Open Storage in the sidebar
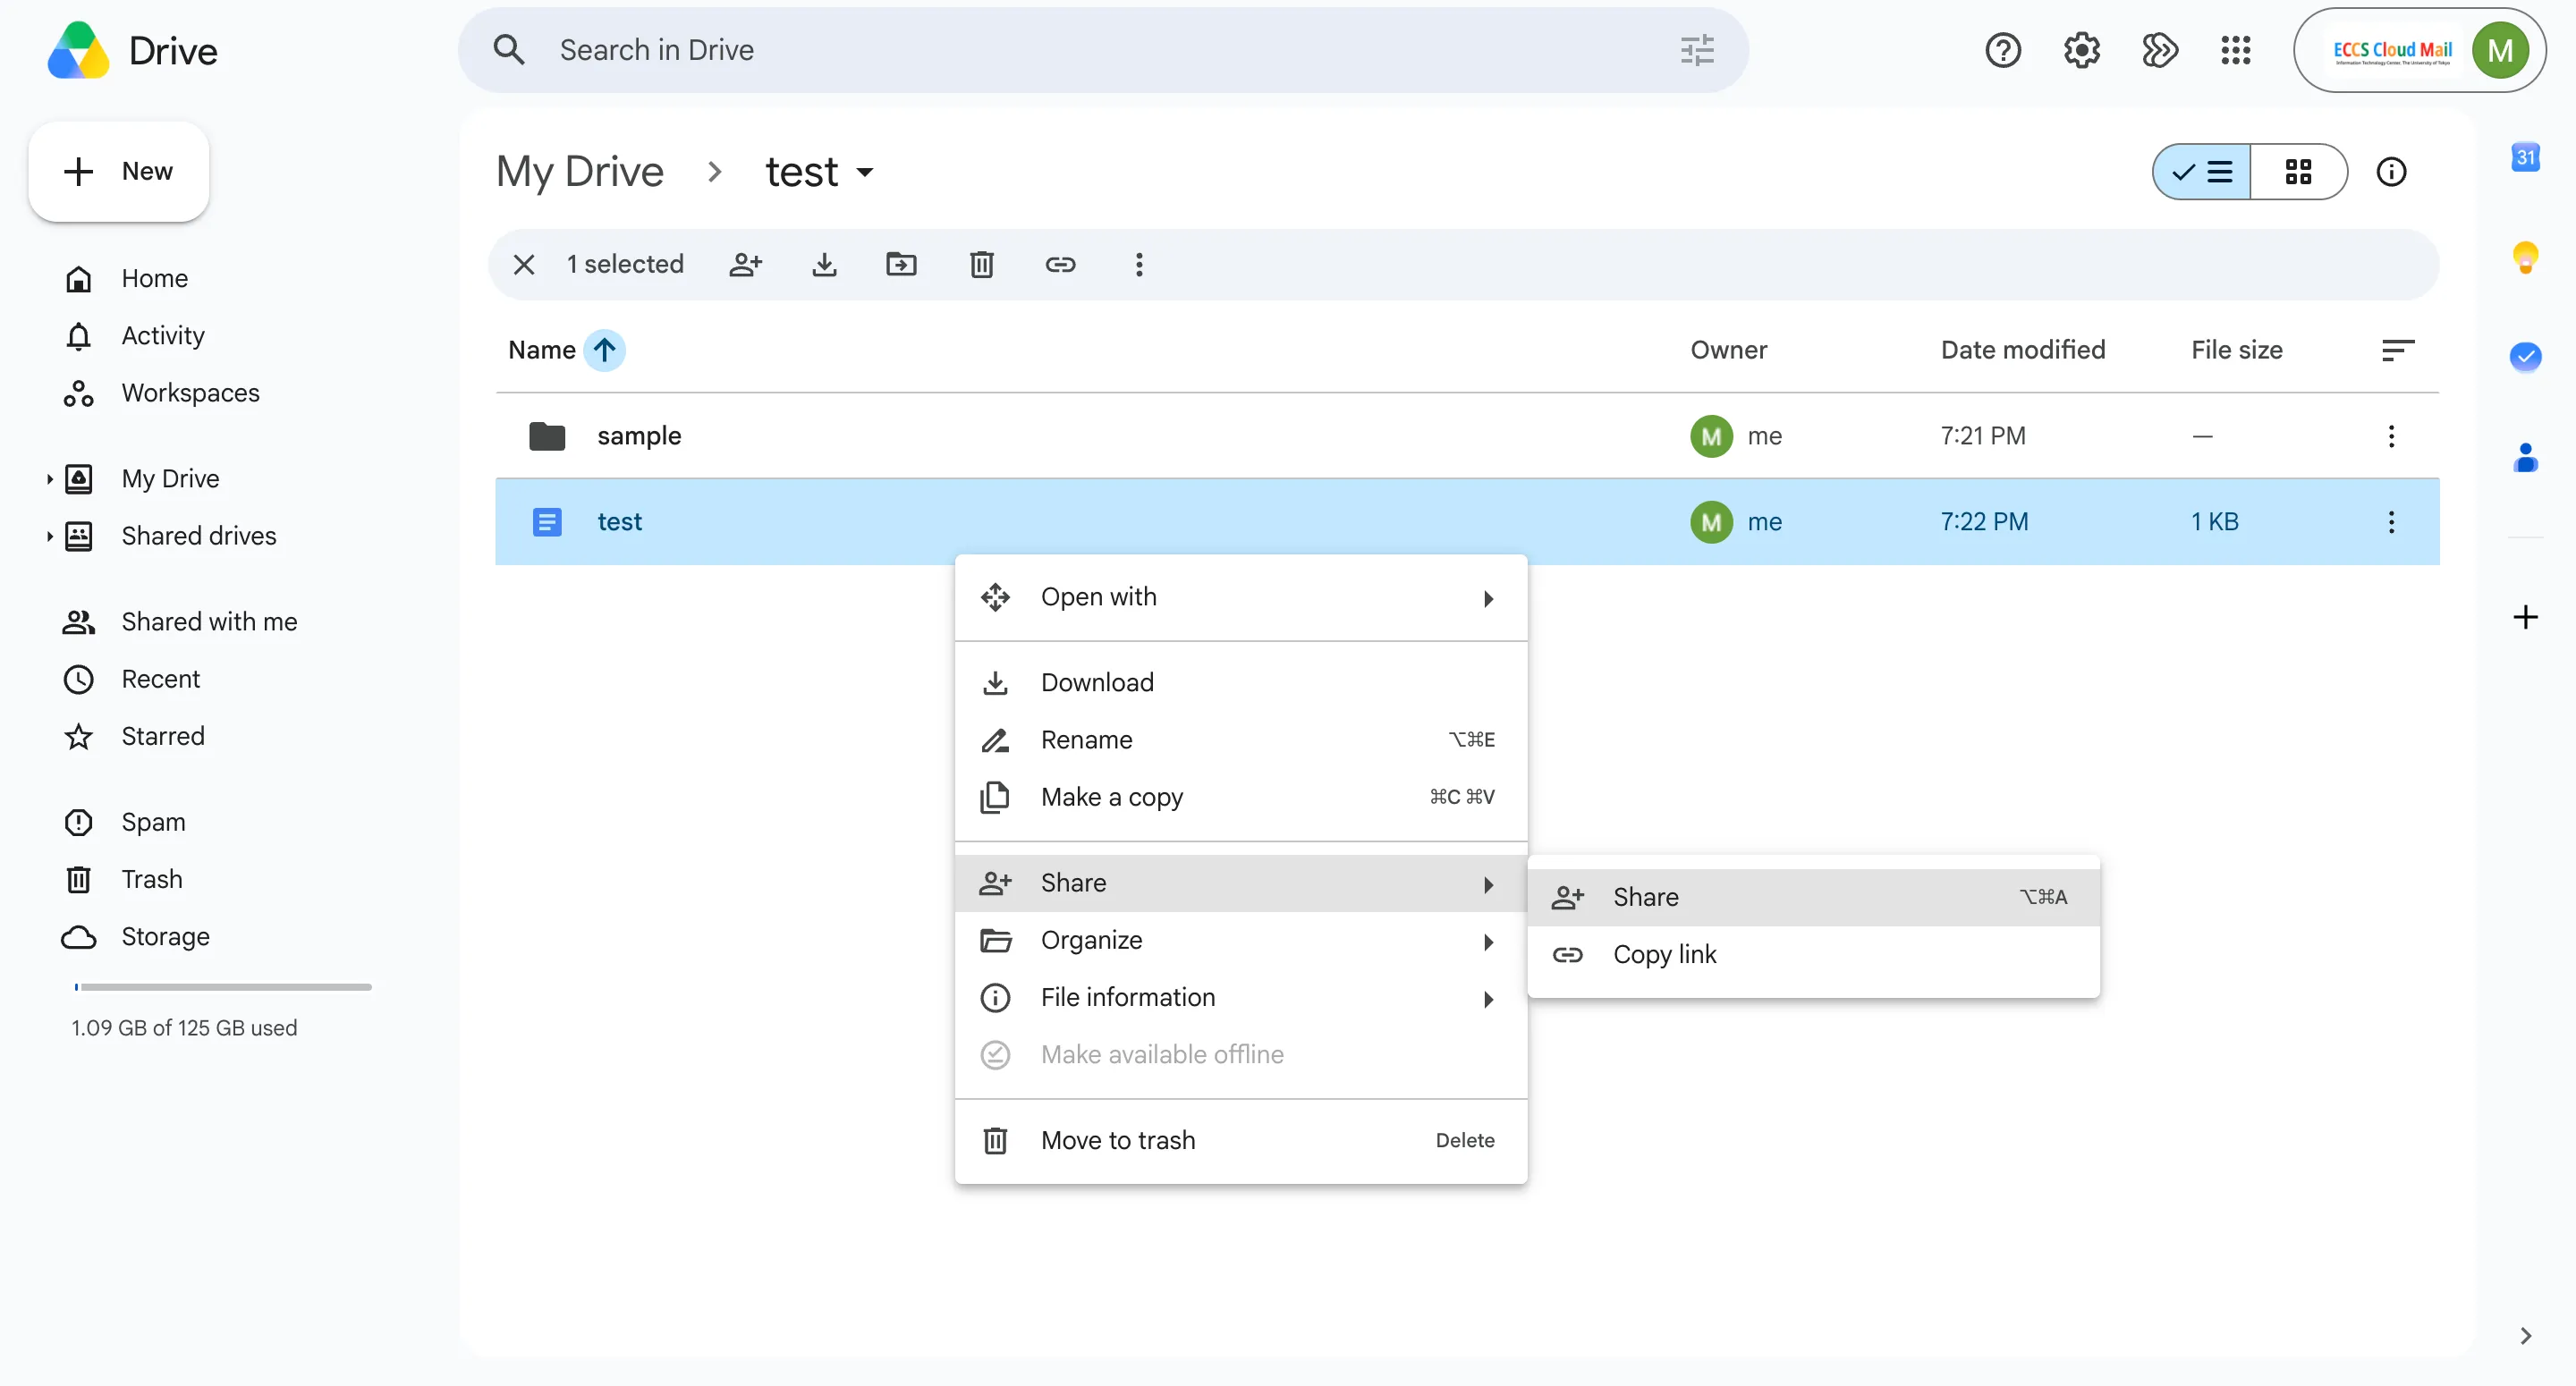 (x=165, y=936)
